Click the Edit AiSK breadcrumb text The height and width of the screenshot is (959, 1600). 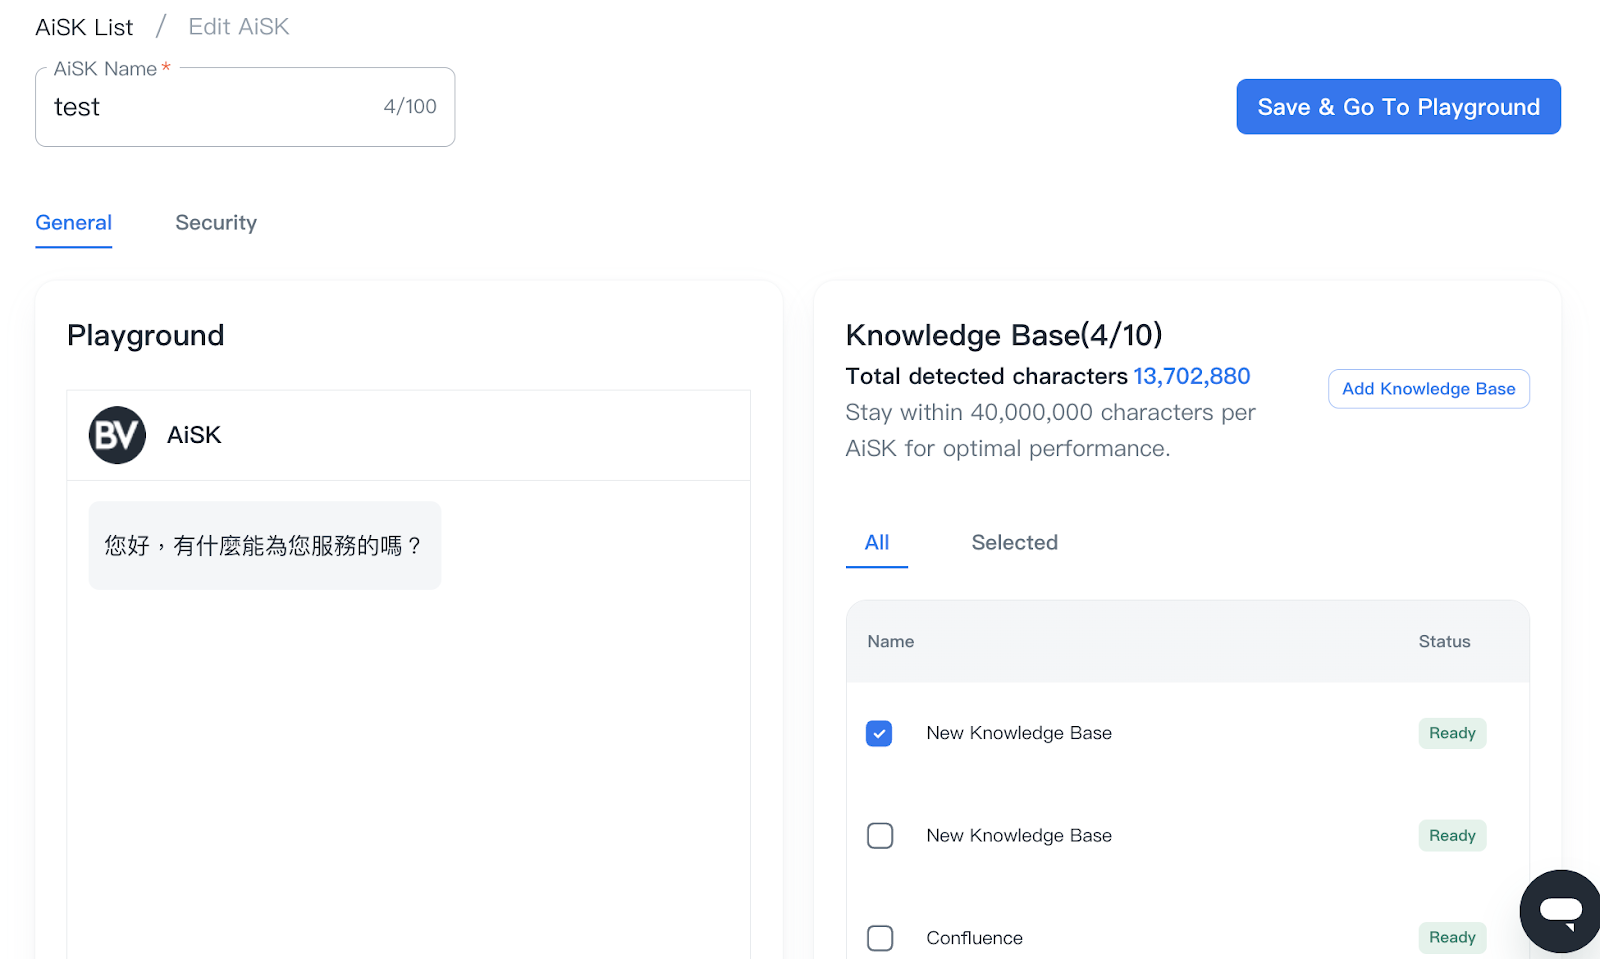tap(238, 27)
